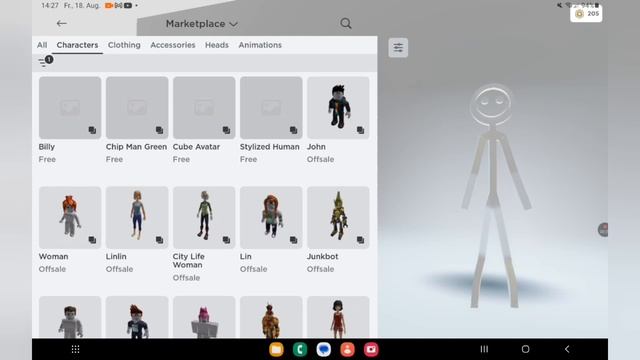Open the search magnifier icon

click(346, 24)
